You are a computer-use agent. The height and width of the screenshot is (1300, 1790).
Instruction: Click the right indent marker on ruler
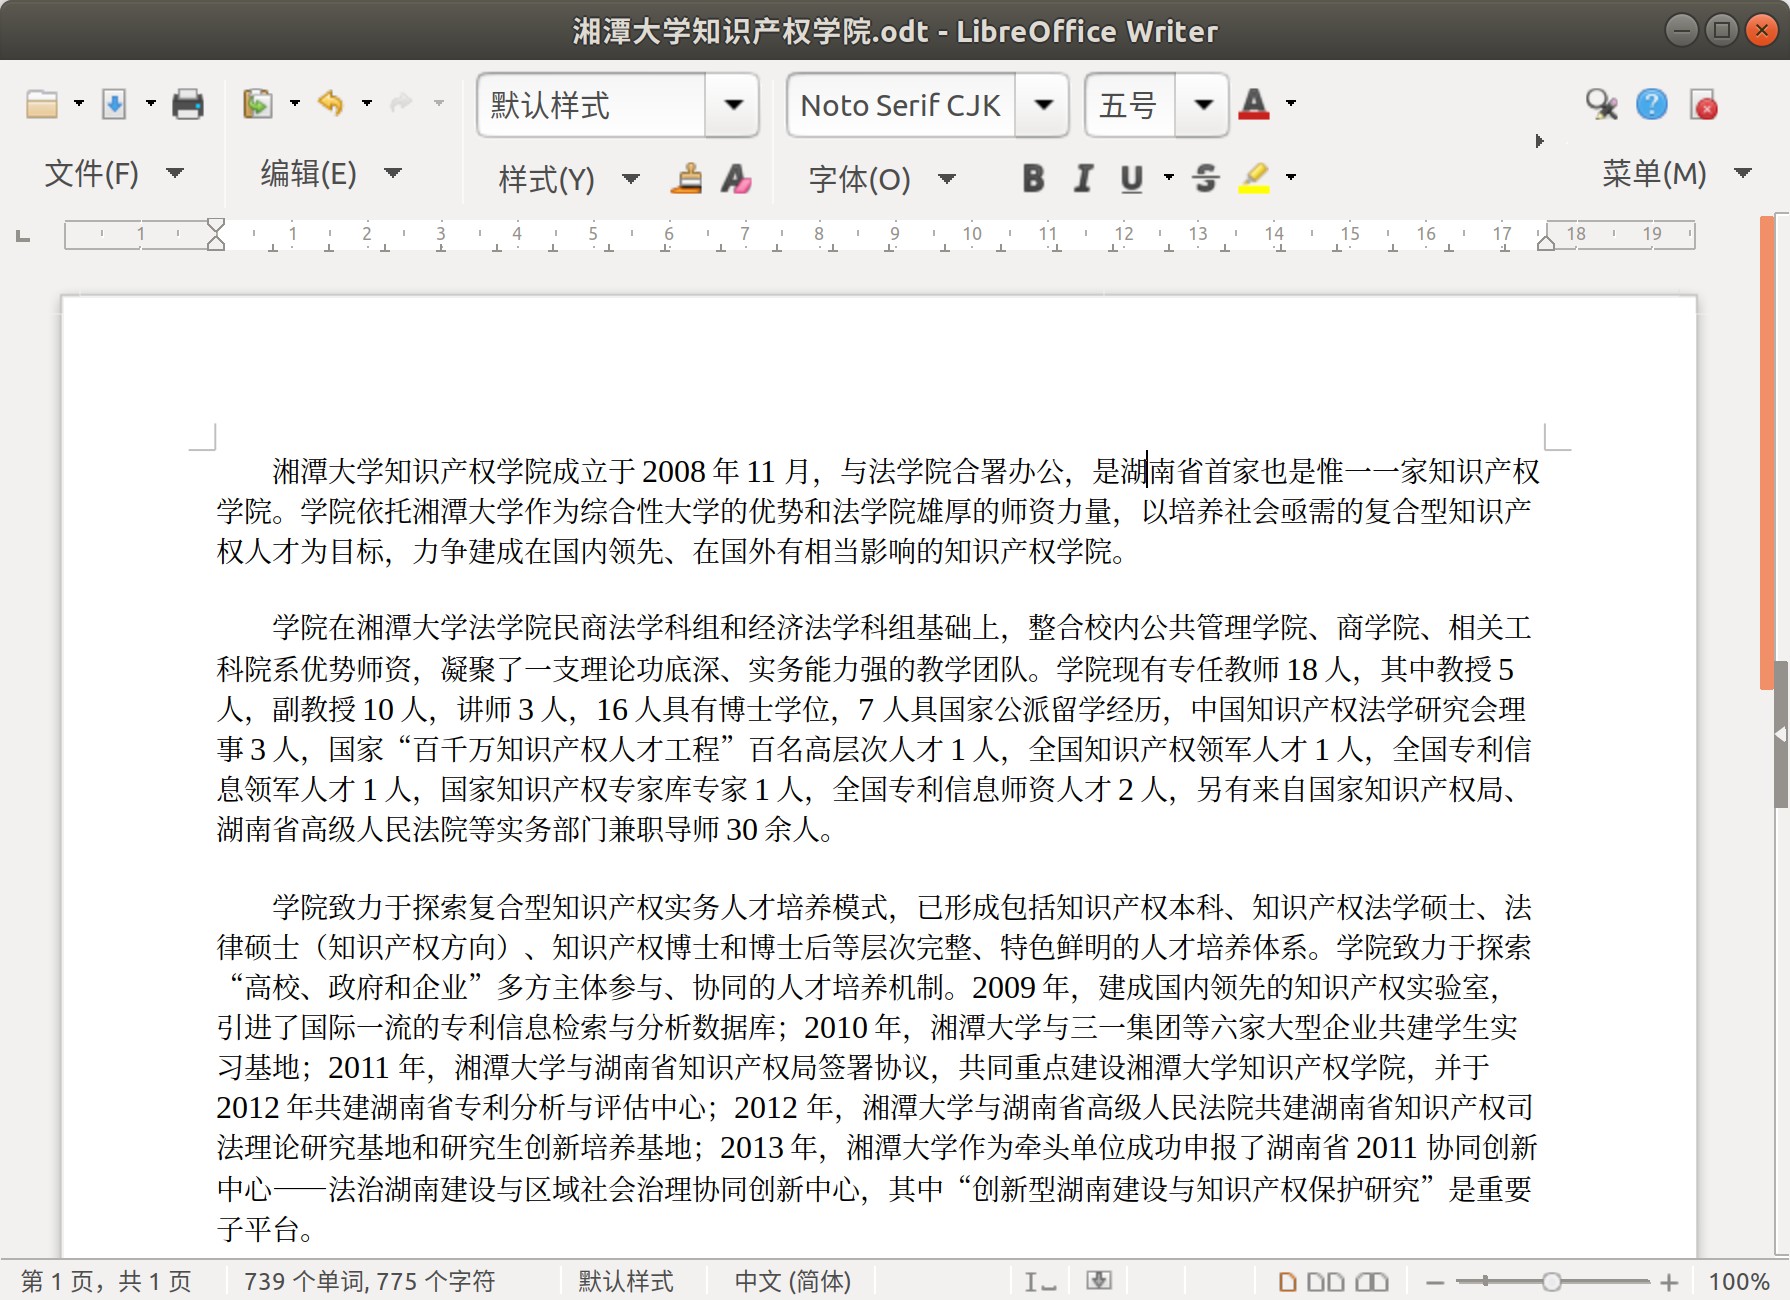pos(1546,242)
